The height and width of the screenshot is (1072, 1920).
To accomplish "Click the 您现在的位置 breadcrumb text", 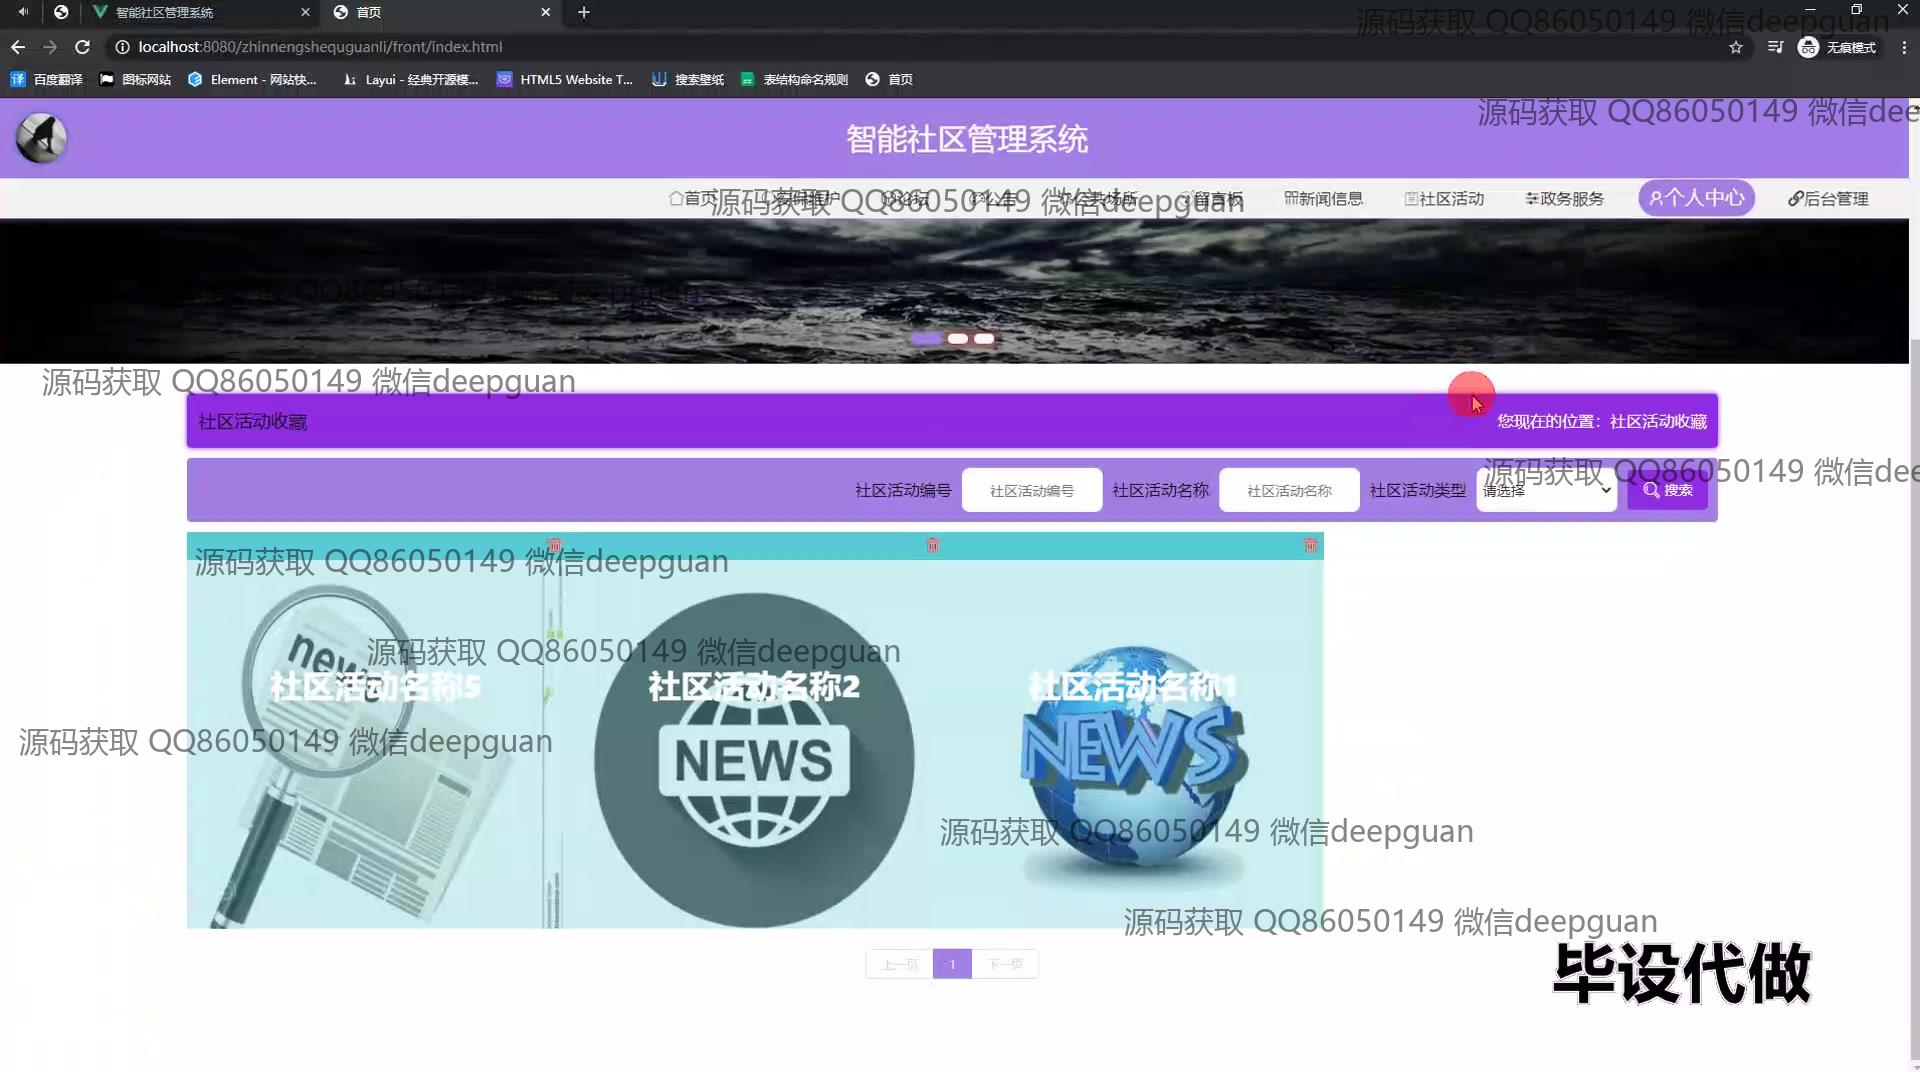I will coord(1602,421).
